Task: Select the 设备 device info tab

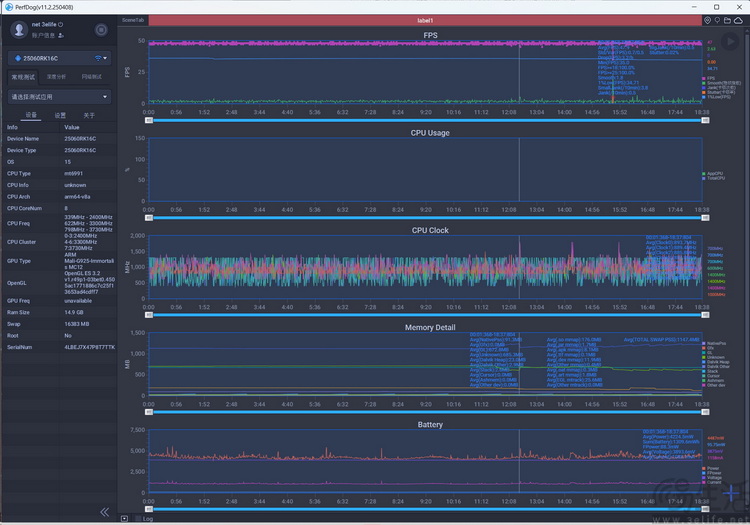Action: 31,115
